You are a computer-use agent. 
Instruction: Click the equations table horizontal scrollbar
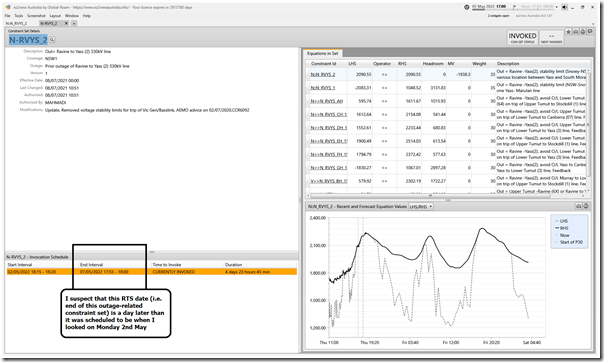[431, 195]
